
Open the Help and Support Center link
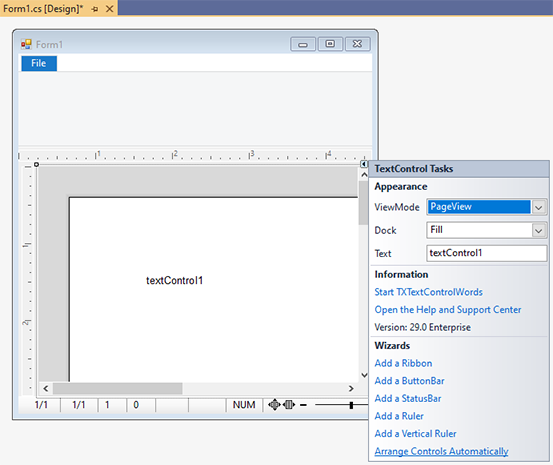click(448, 310)
